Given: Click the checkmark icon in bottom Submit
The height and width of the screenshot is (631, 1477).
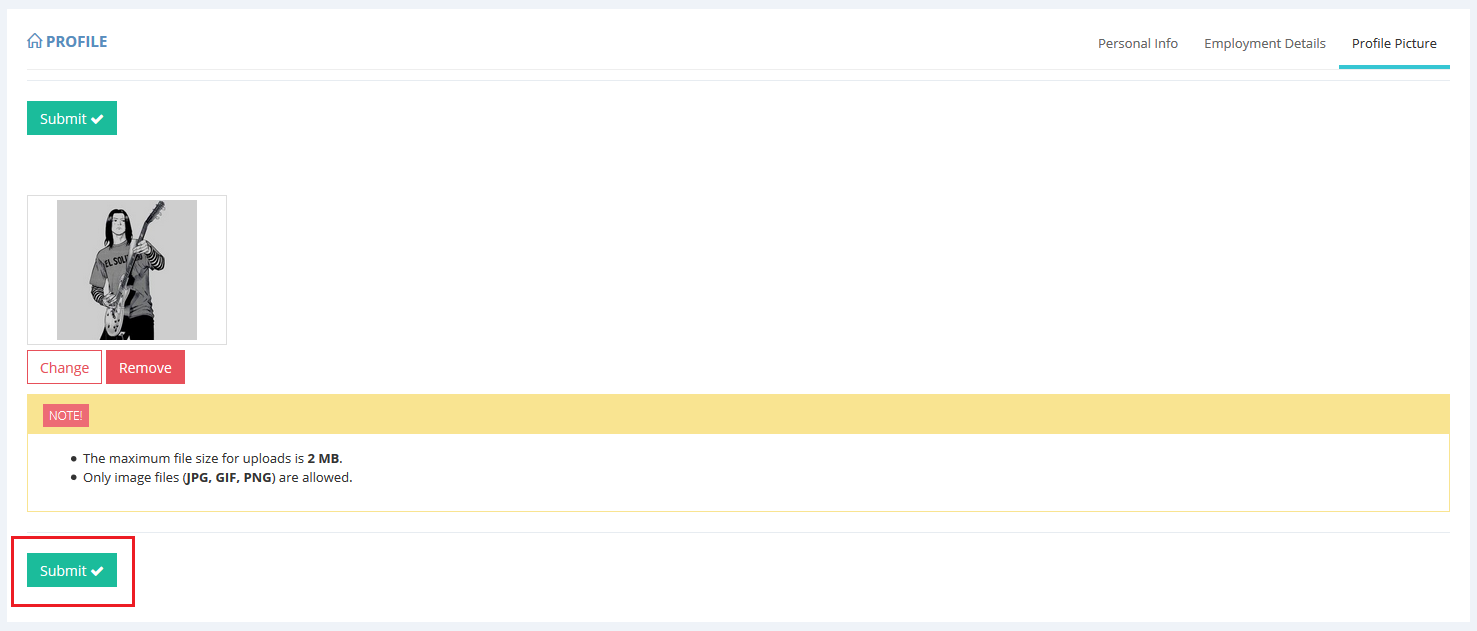Looking at the screenshot, I should pos(97,571).
